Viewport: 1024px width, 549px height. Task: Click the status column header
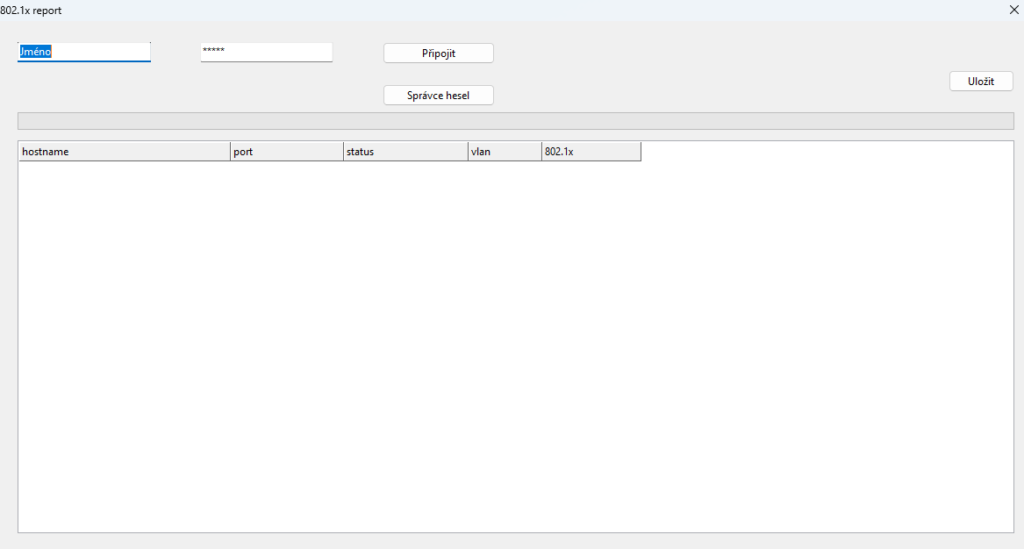(x=404, y=152)
